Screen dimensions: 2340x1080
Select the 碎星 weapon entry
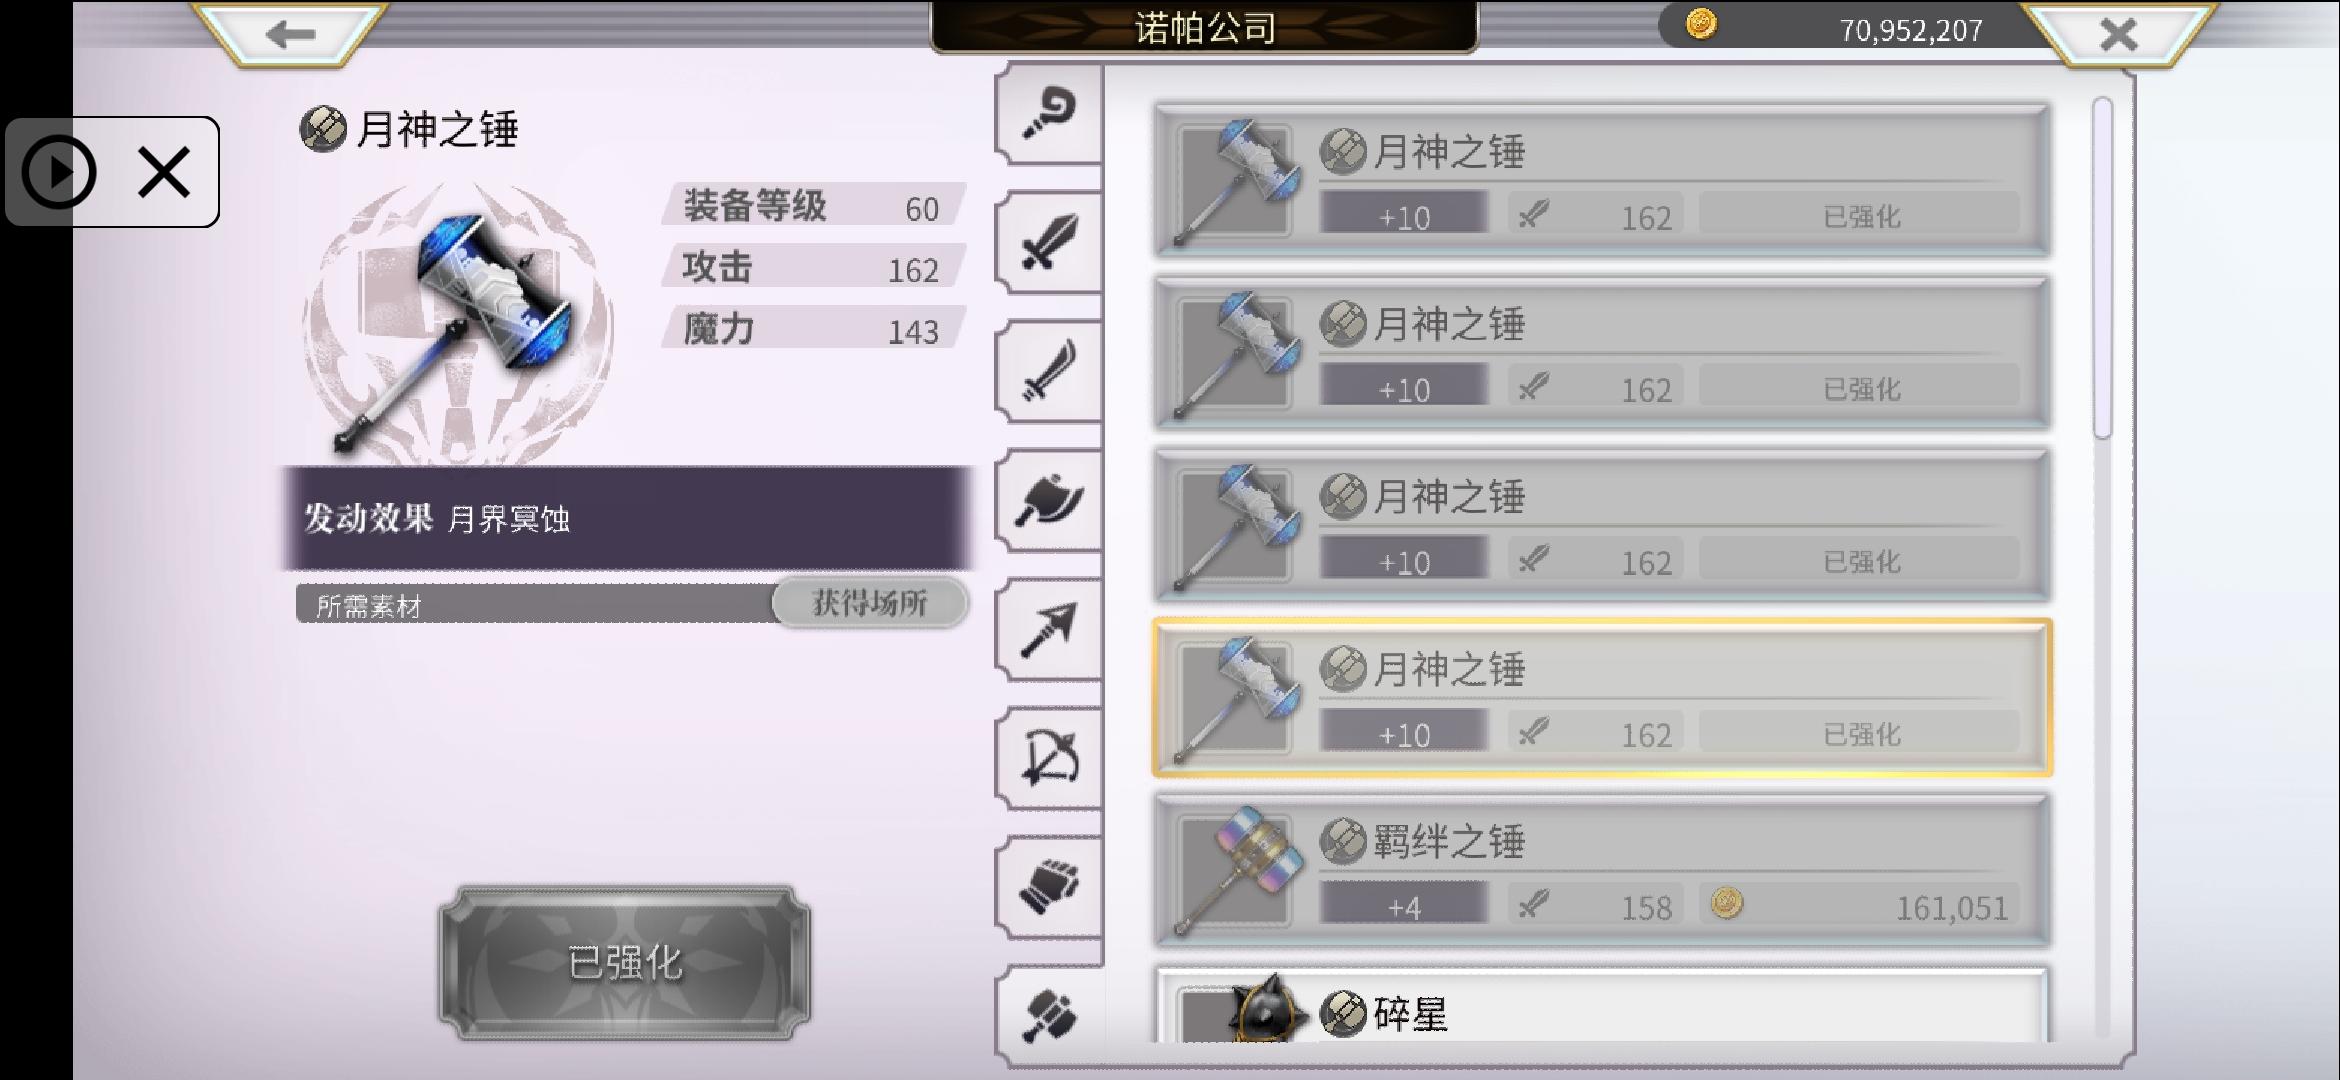1602,1004
